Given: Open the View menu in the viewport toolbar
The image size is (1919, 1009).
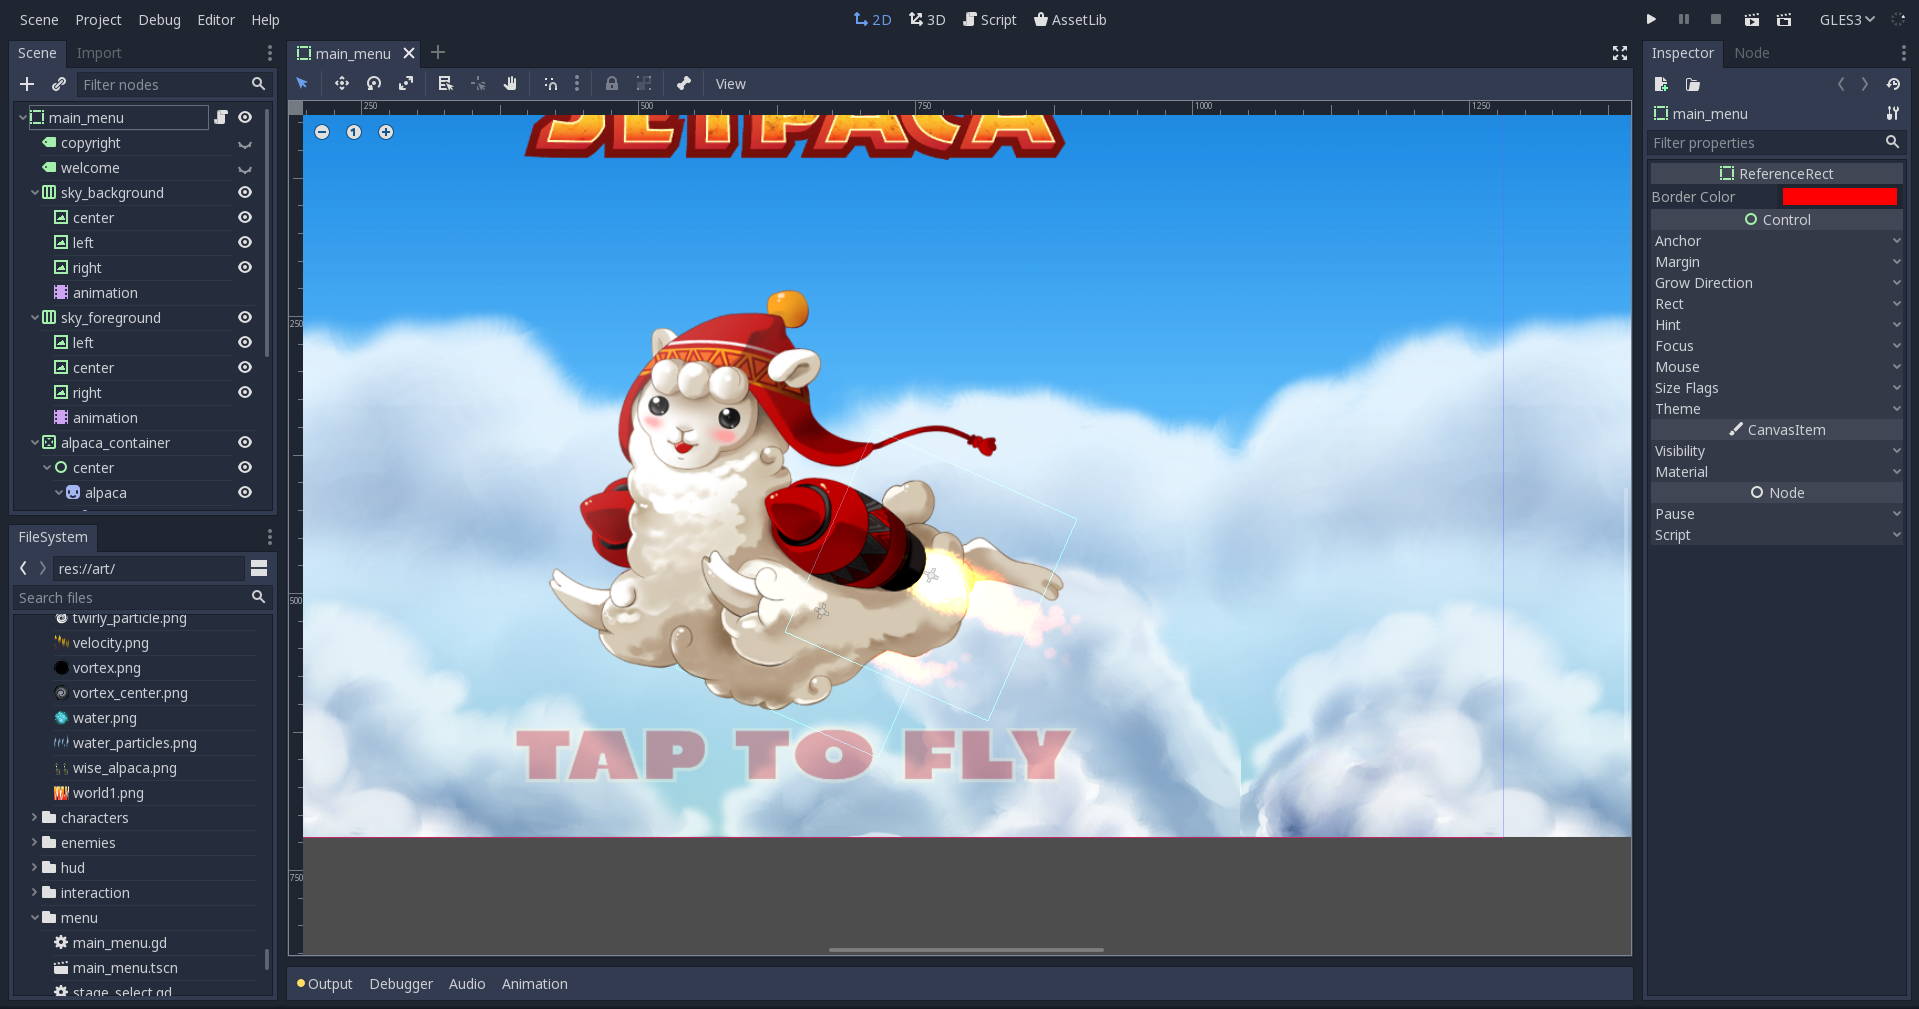Looking at the screenshot, I should click(730, 84).
